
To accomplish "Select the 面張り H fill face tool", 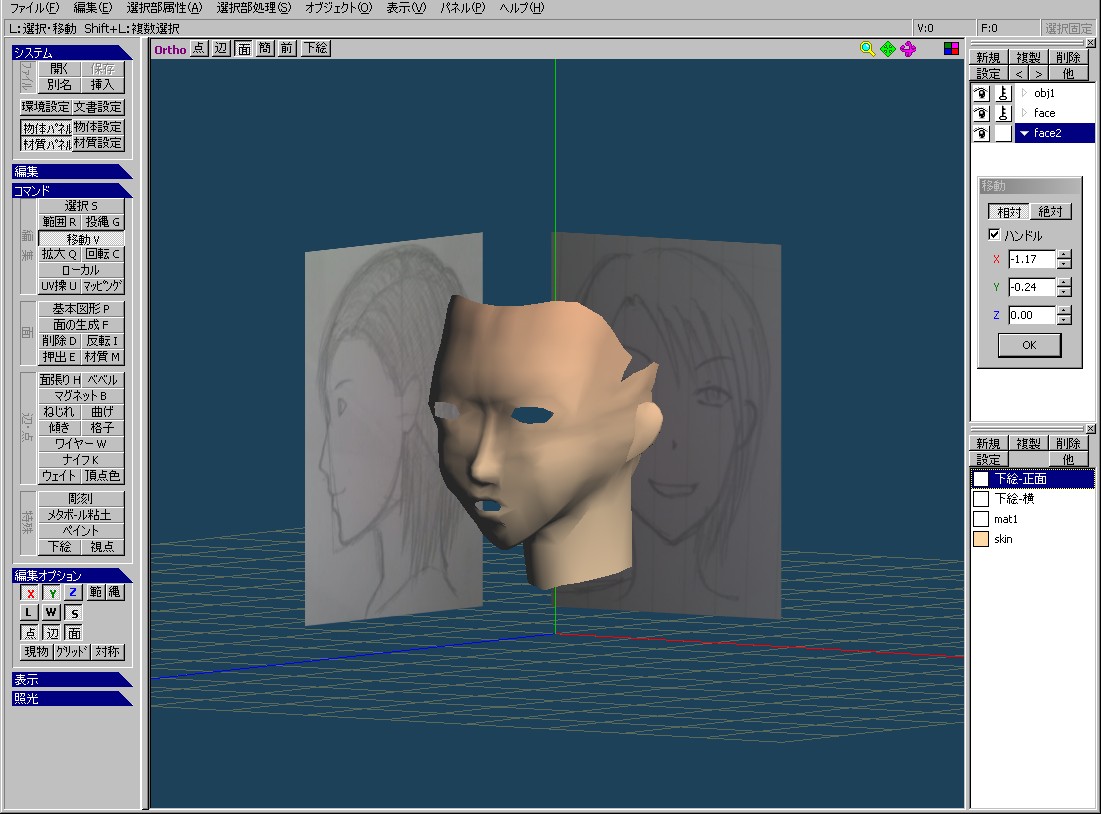I will click(x=60, y=379).
